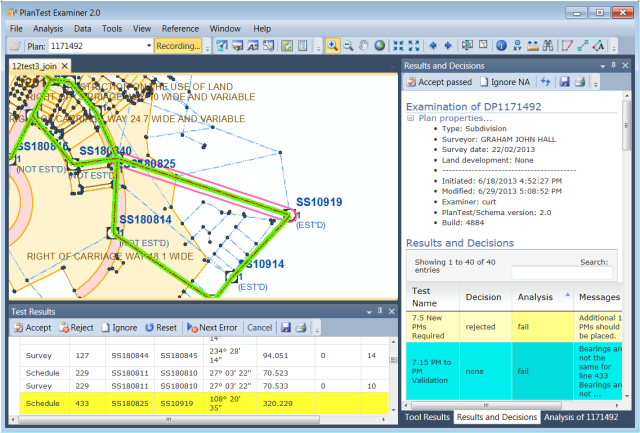Collapse the Plan properties section

(x=411, y=118)
